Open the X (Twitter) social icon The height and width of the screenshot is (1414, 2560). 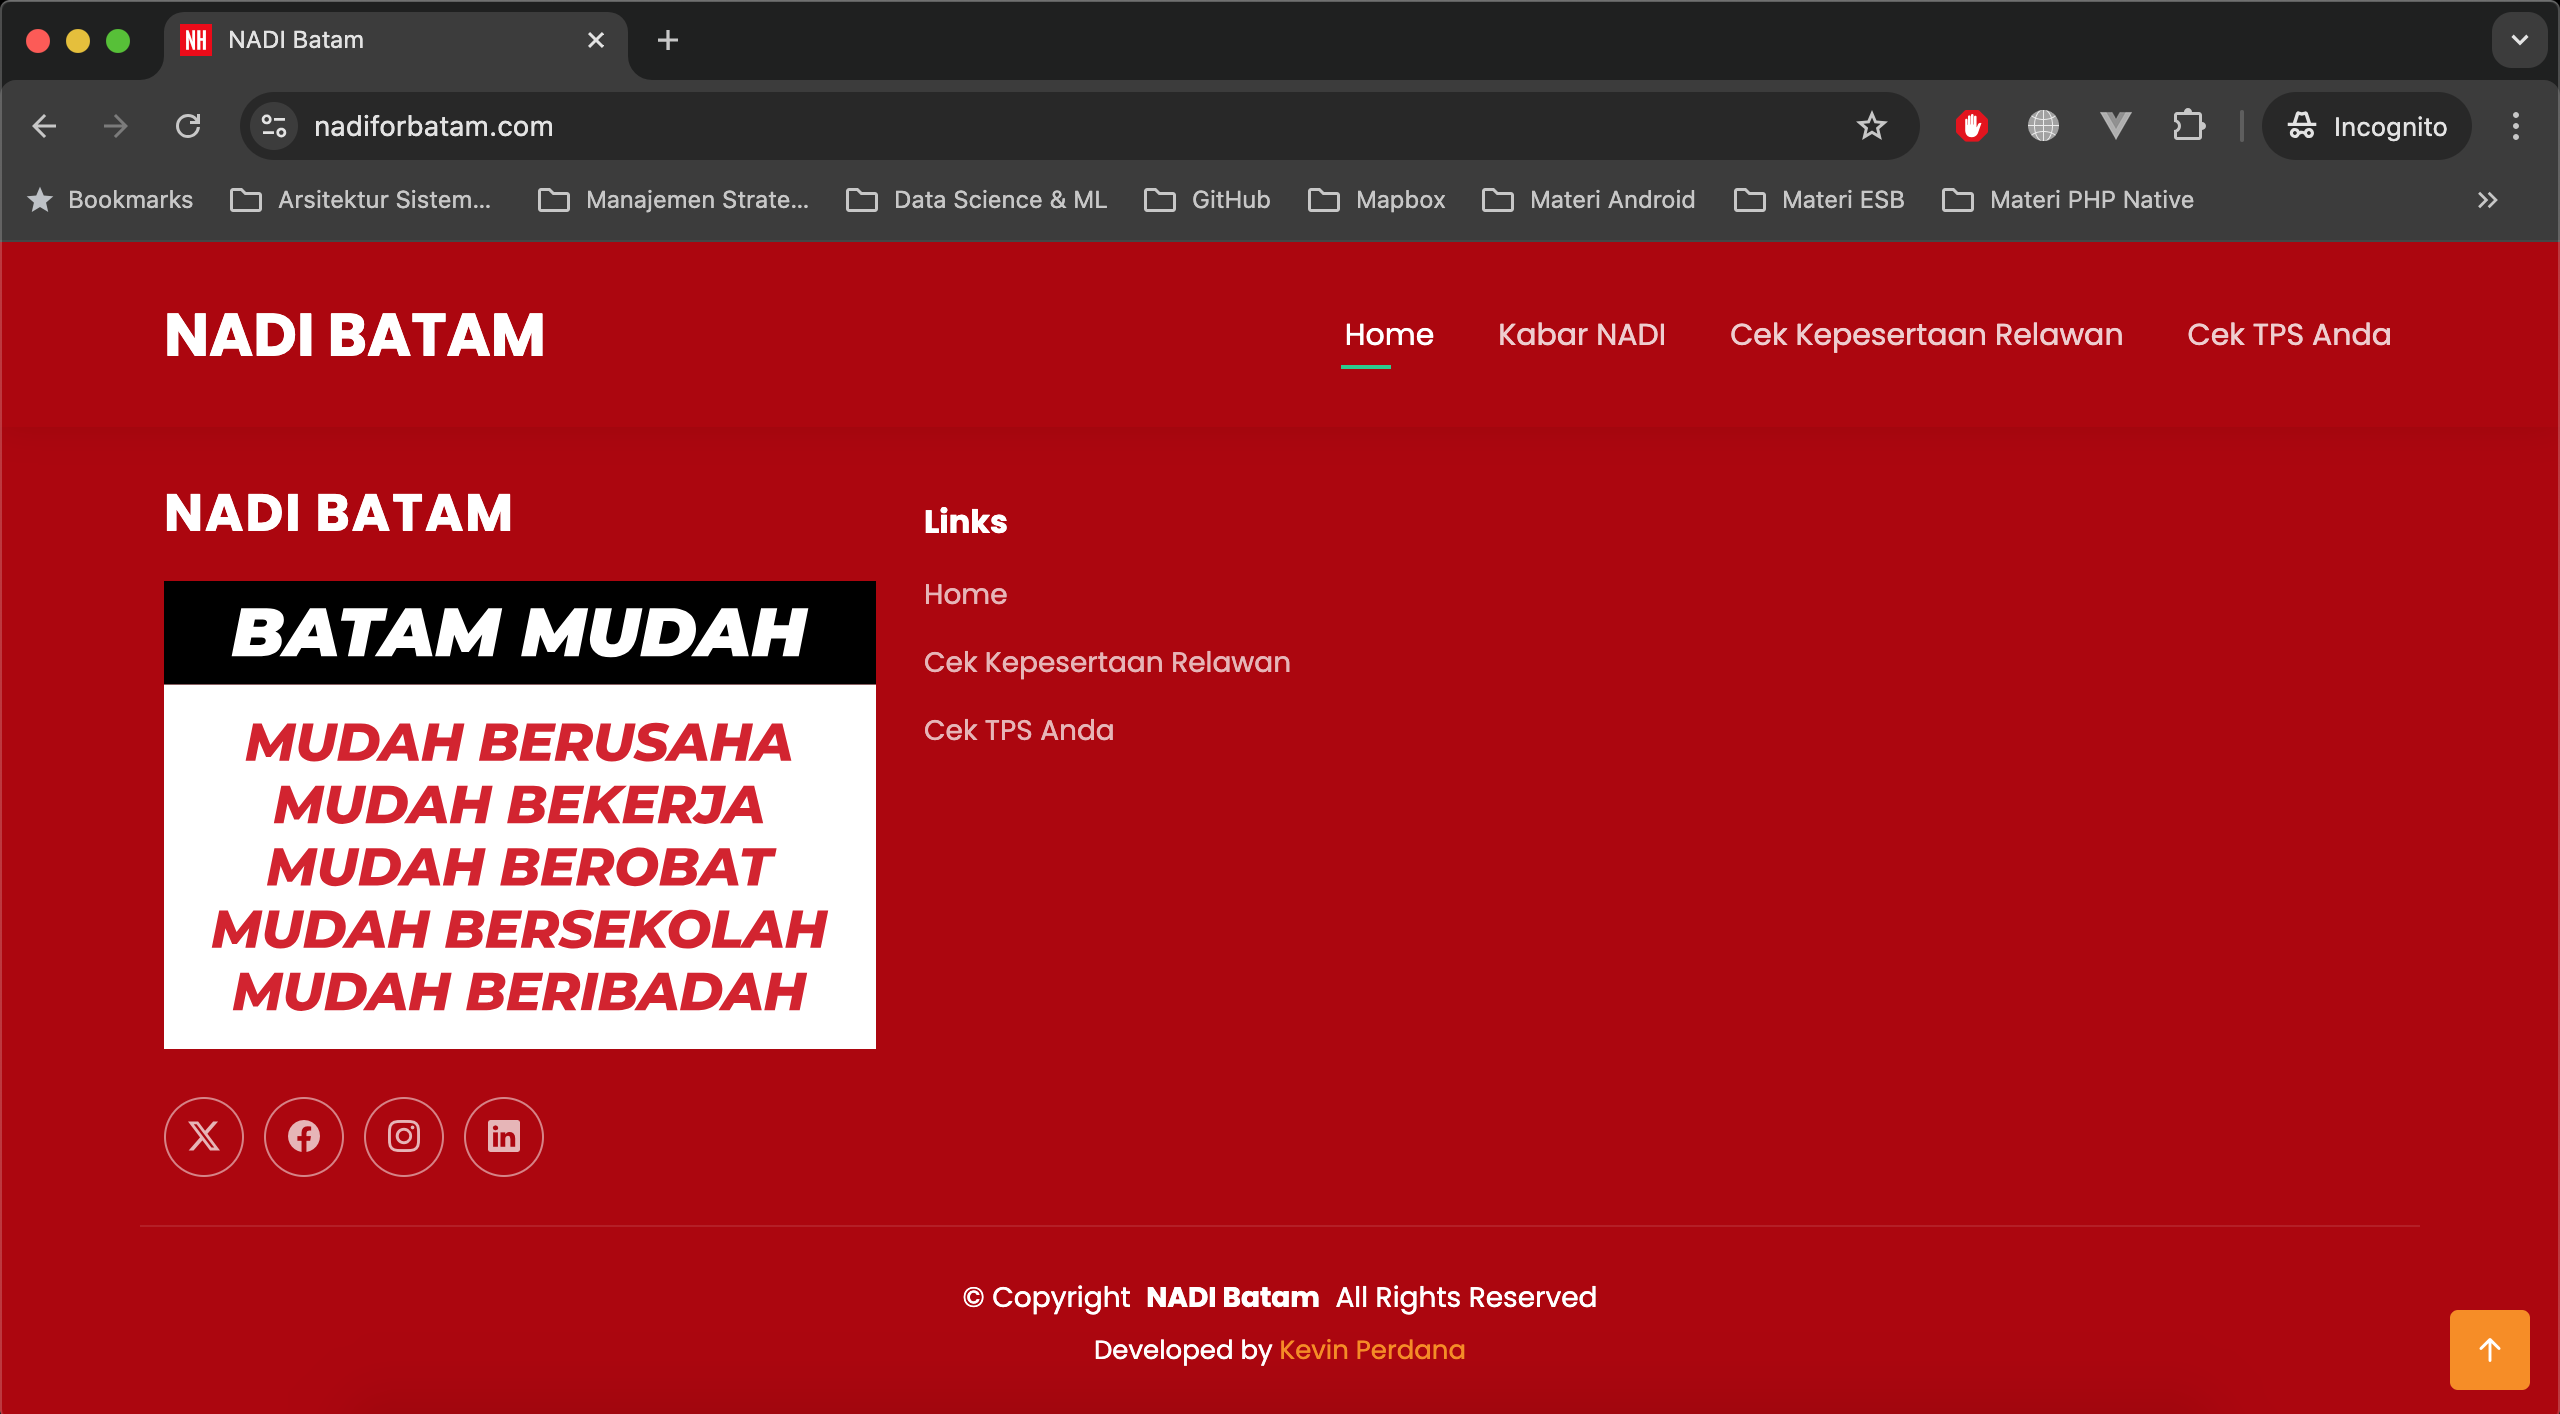pyautogui.click(x=204, y=1136)
